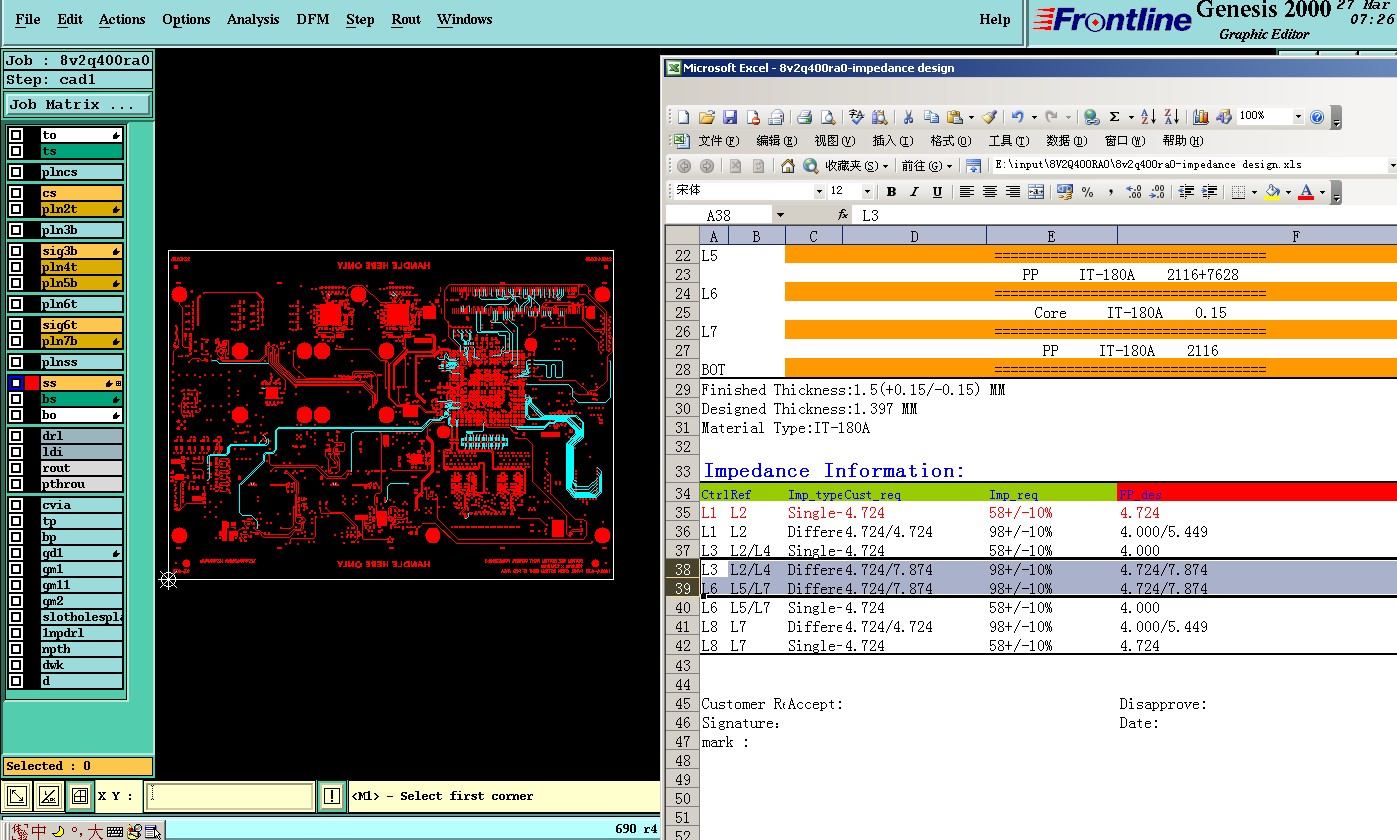Image resolution: width=1397 pixels, height=840 pixels.
Task: Click the Bold formatting button
Action: [x=890, y=192]
